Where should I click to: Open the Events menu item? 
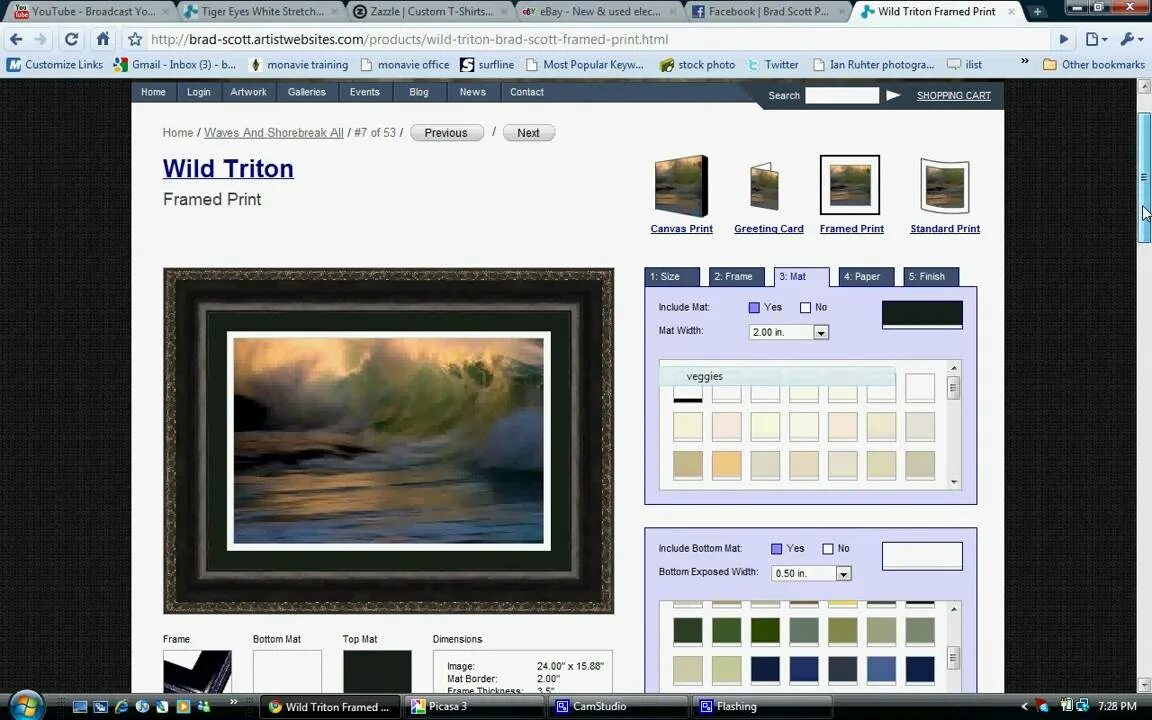pyautogui.click(x=364, y=92)
